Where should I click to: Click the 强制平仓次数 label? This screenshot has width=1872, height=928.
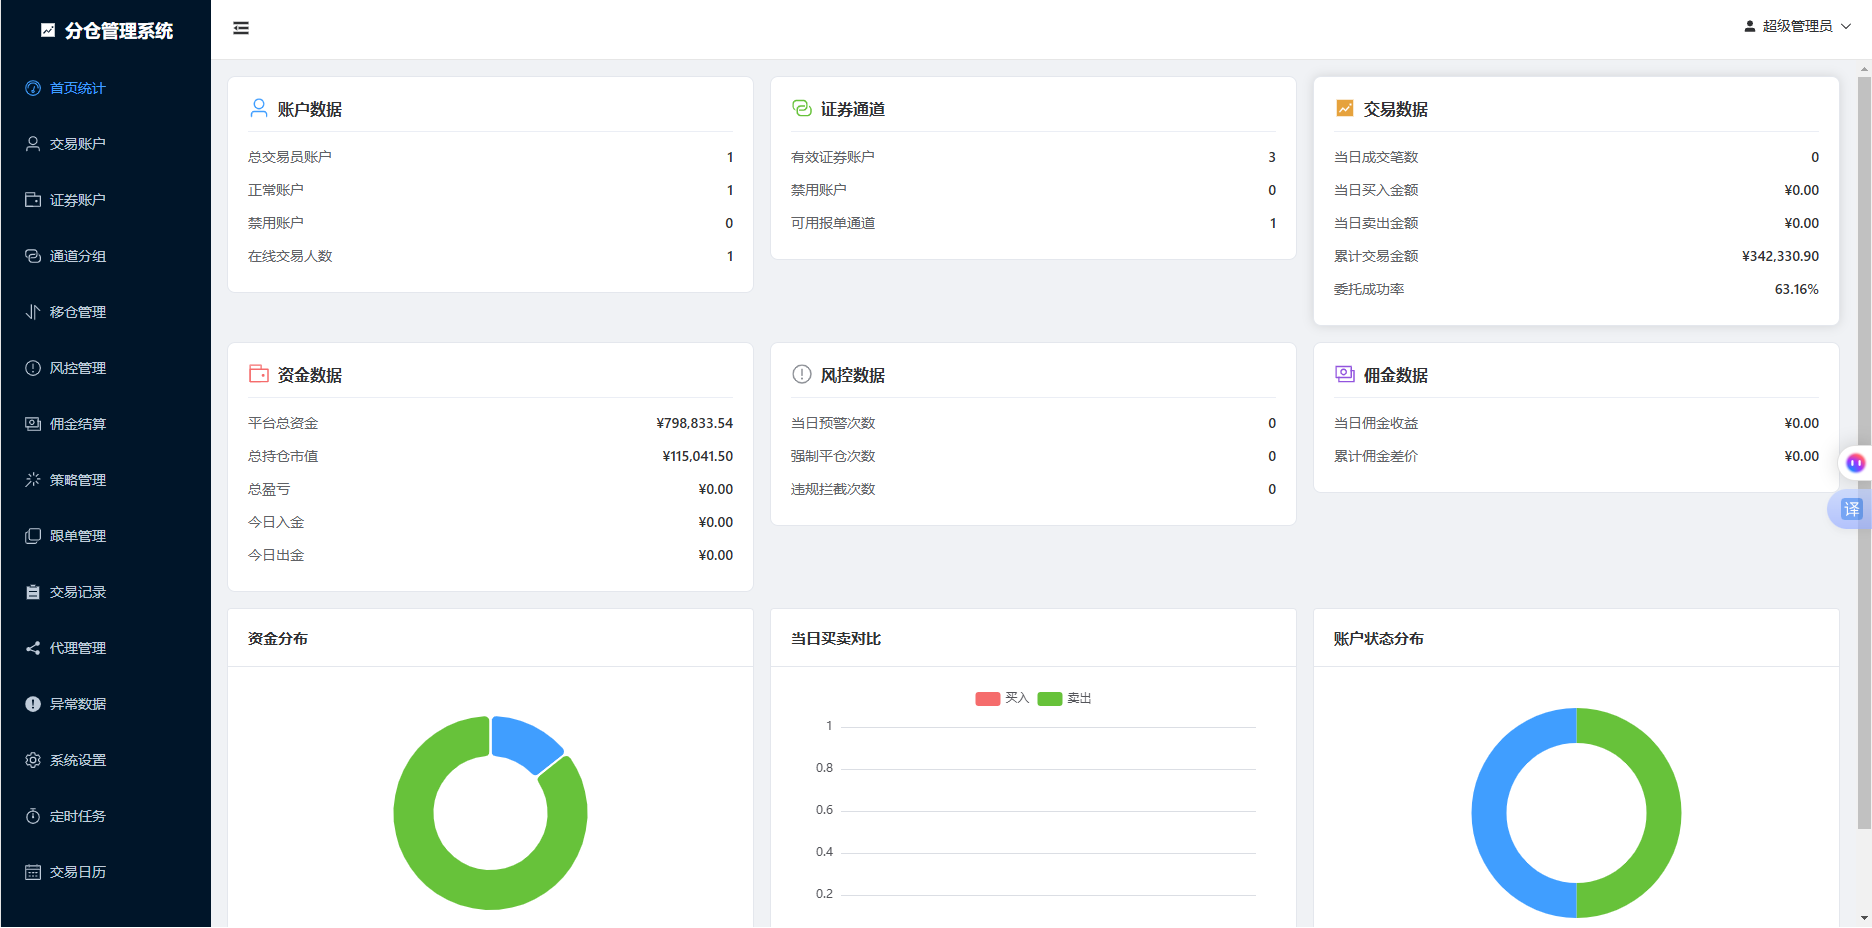[833, 456]
